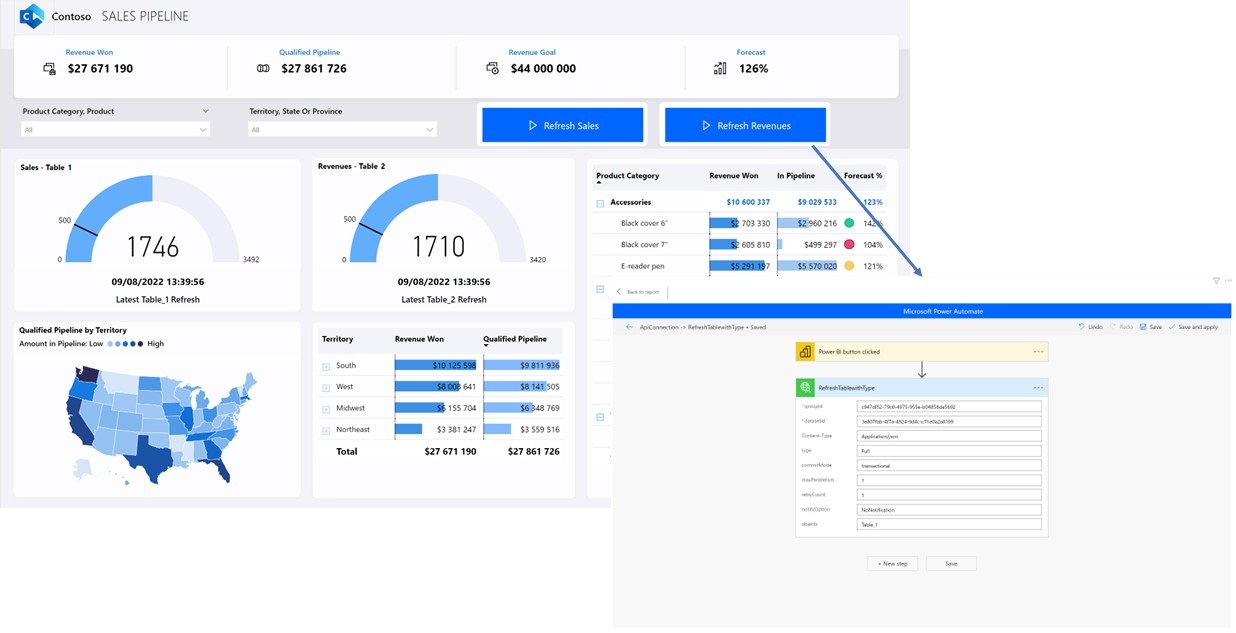This screenshot has width=1236, height=633.
Task: Open options menu on RefreshTablewithType card
Action: [1038, 387]
